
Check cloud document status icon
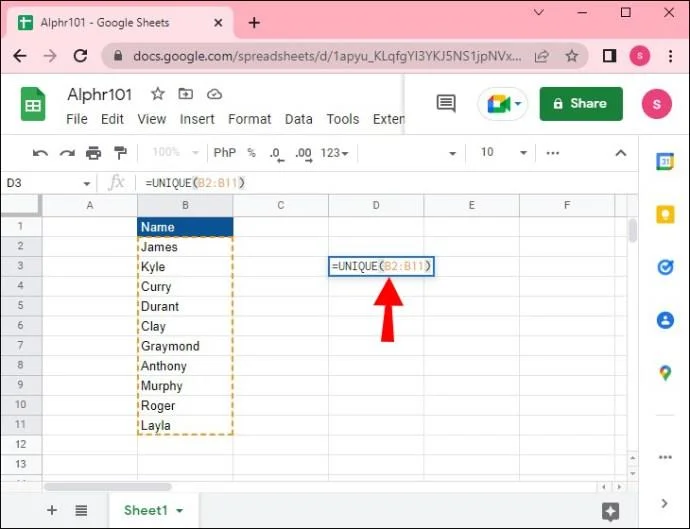214,94
